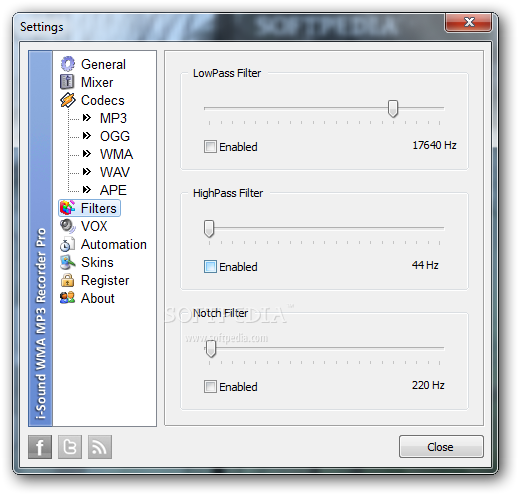Select the APE codec entry

pos(113,190)
